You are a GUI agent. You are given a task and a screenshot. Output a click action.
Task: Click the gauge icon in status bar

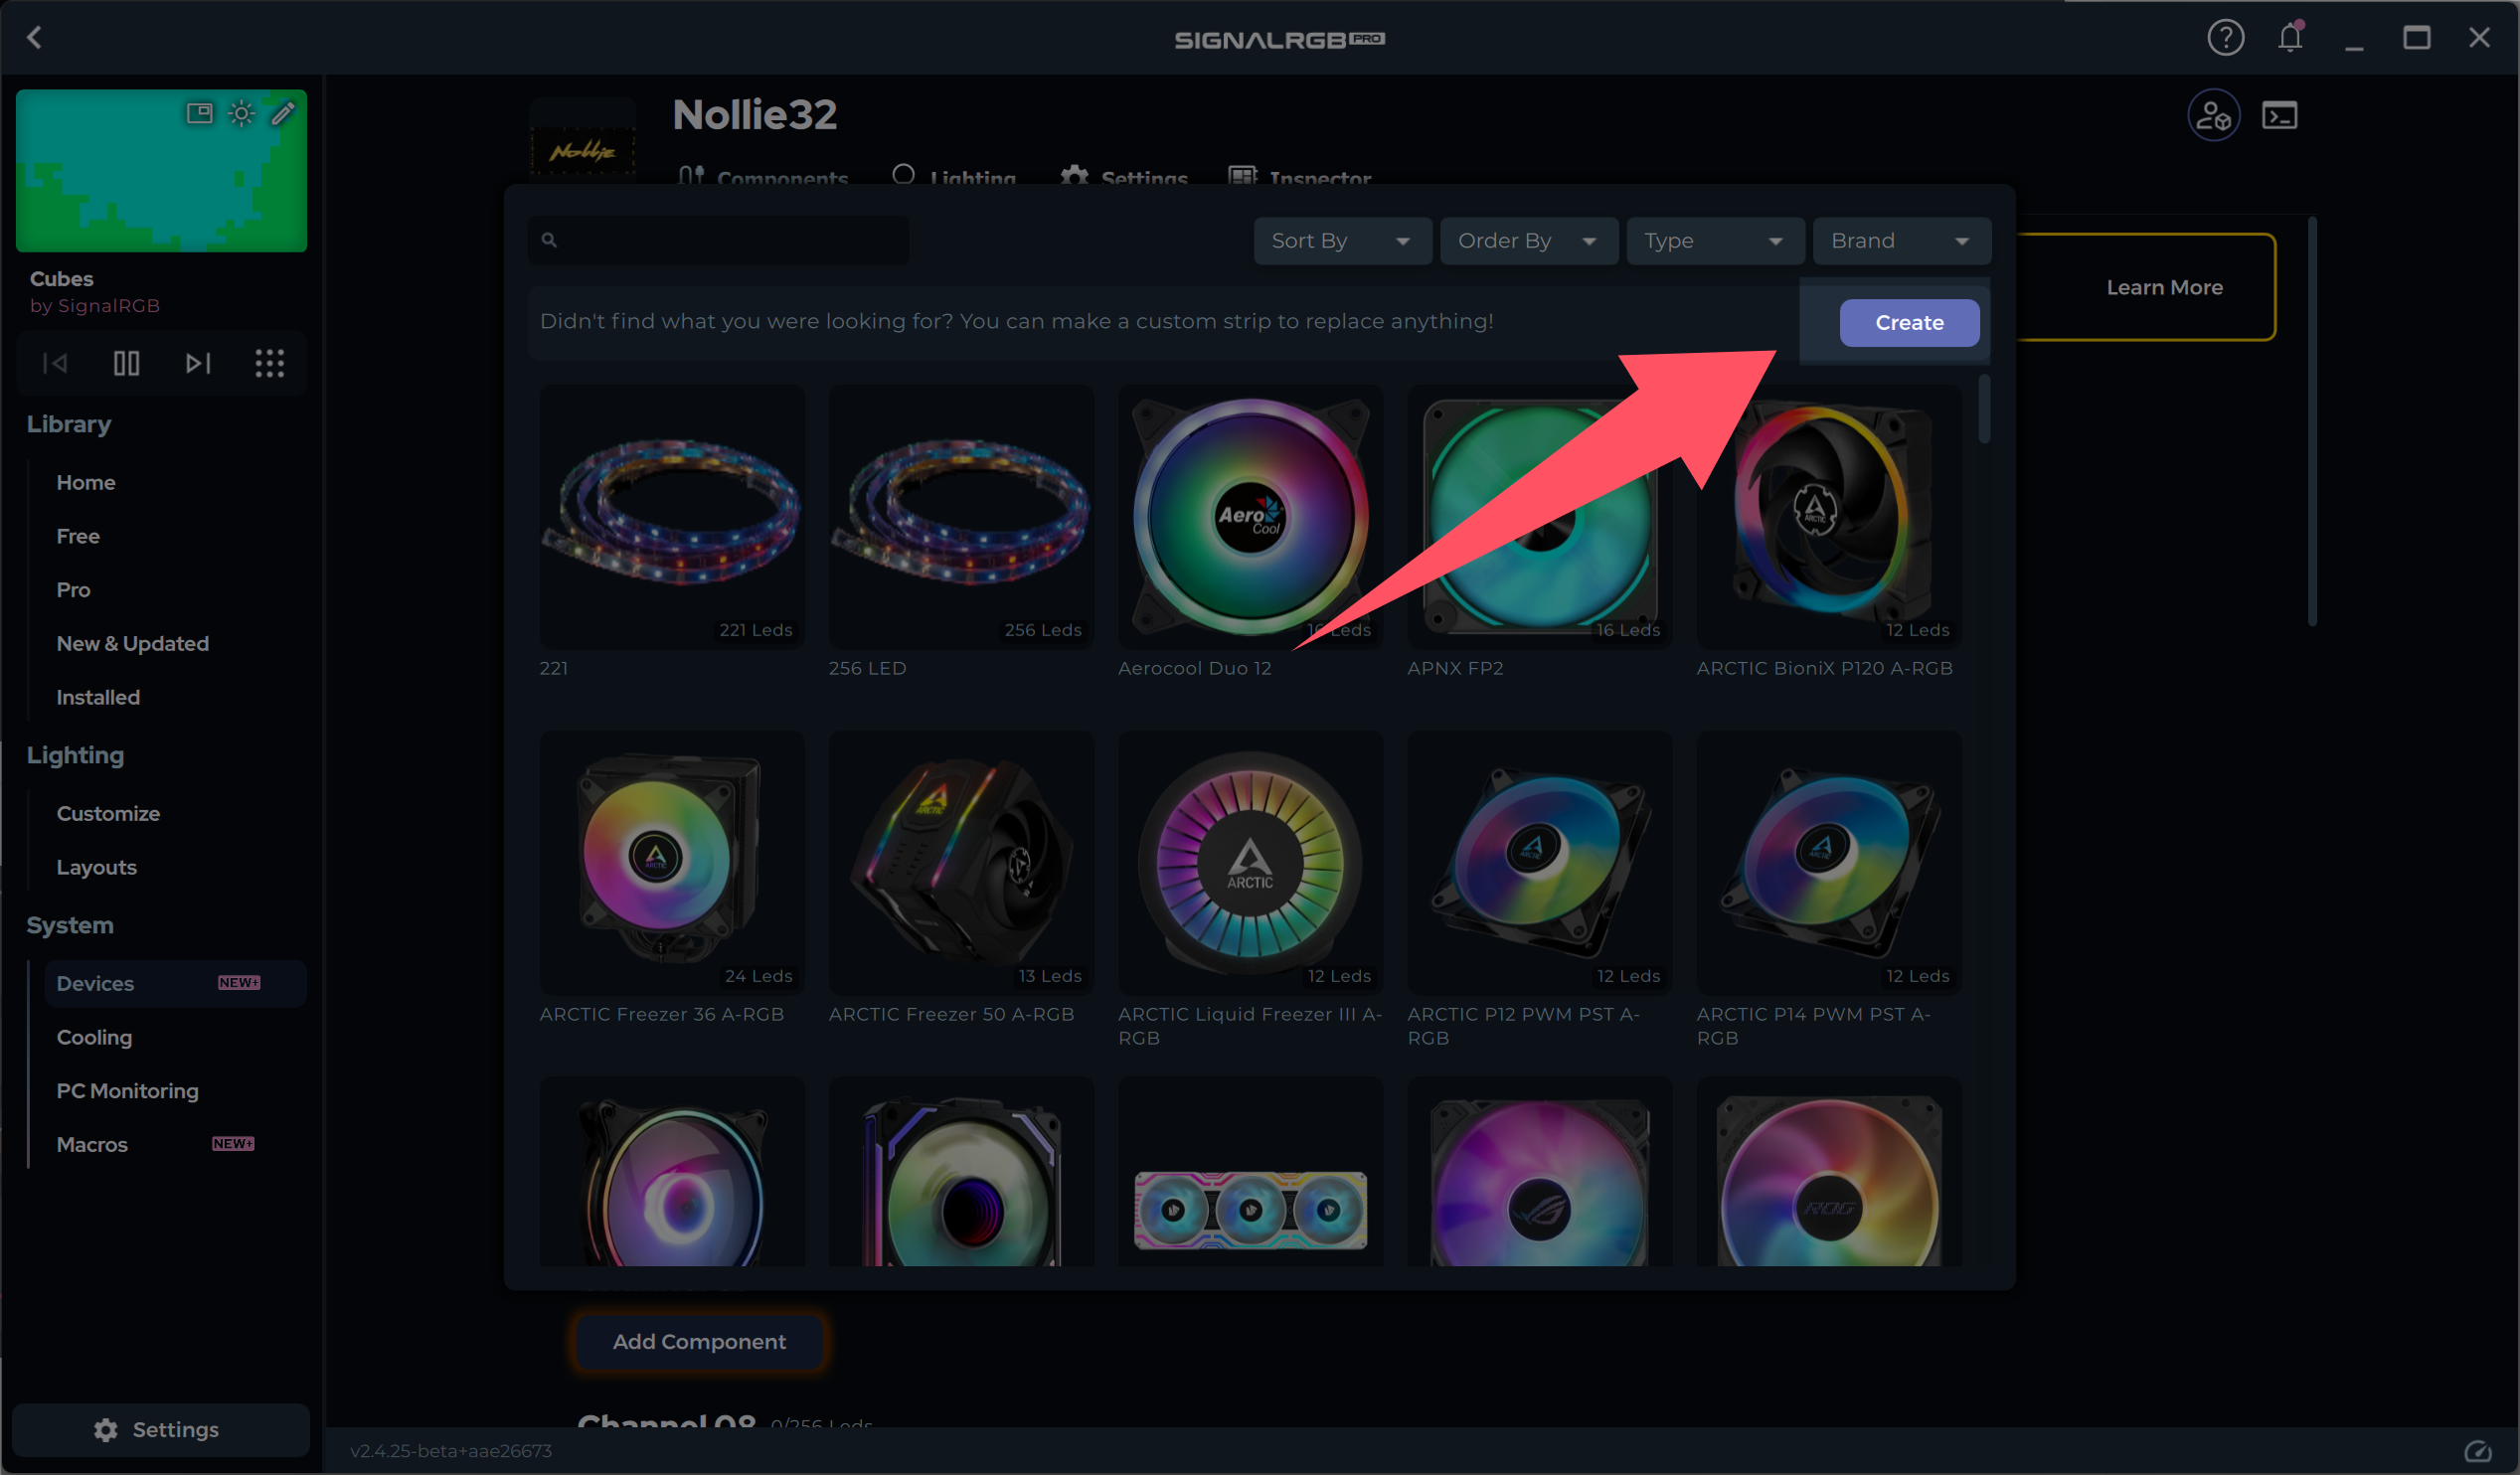[2477, 1451]
